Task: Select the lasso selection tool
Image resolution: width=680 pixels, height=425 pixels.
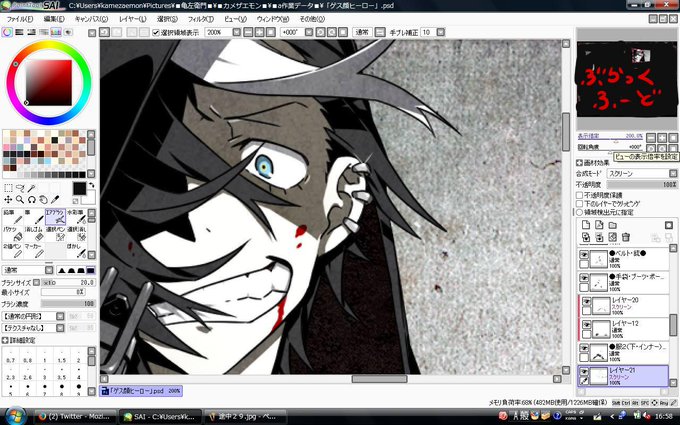Action: pyautogui.click(x=20, y=188)
